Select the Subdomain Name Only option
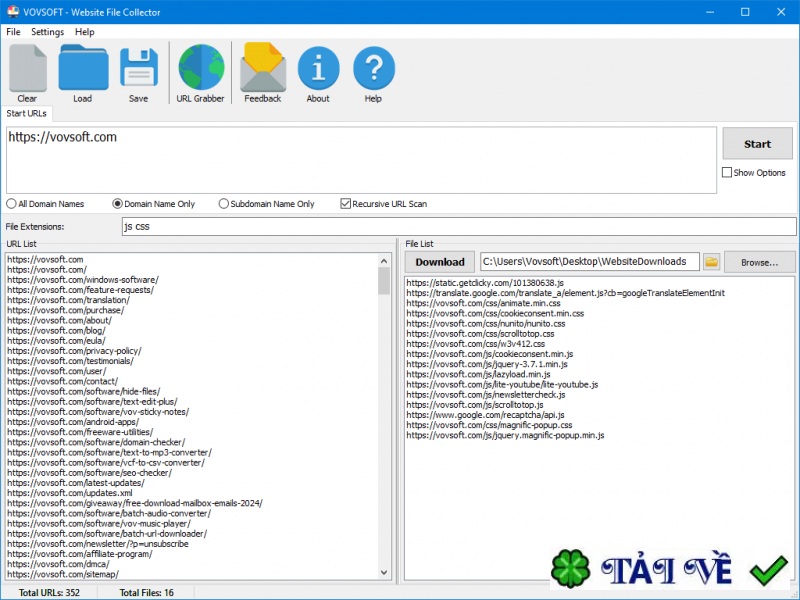The height and width of the screenshot is (600, 800). click(x=223, y=203)
